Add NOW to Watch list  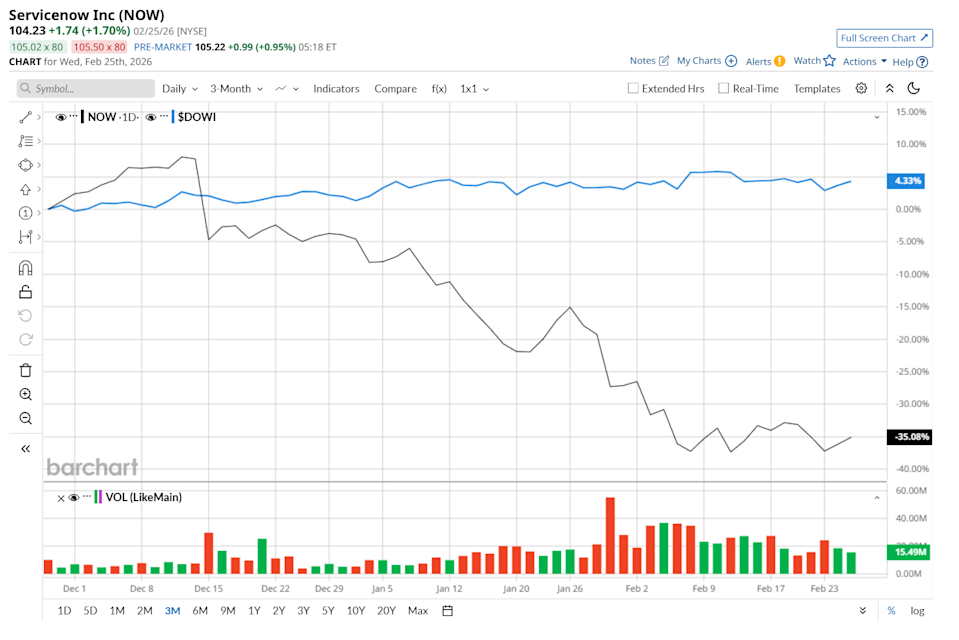(814, 61)
